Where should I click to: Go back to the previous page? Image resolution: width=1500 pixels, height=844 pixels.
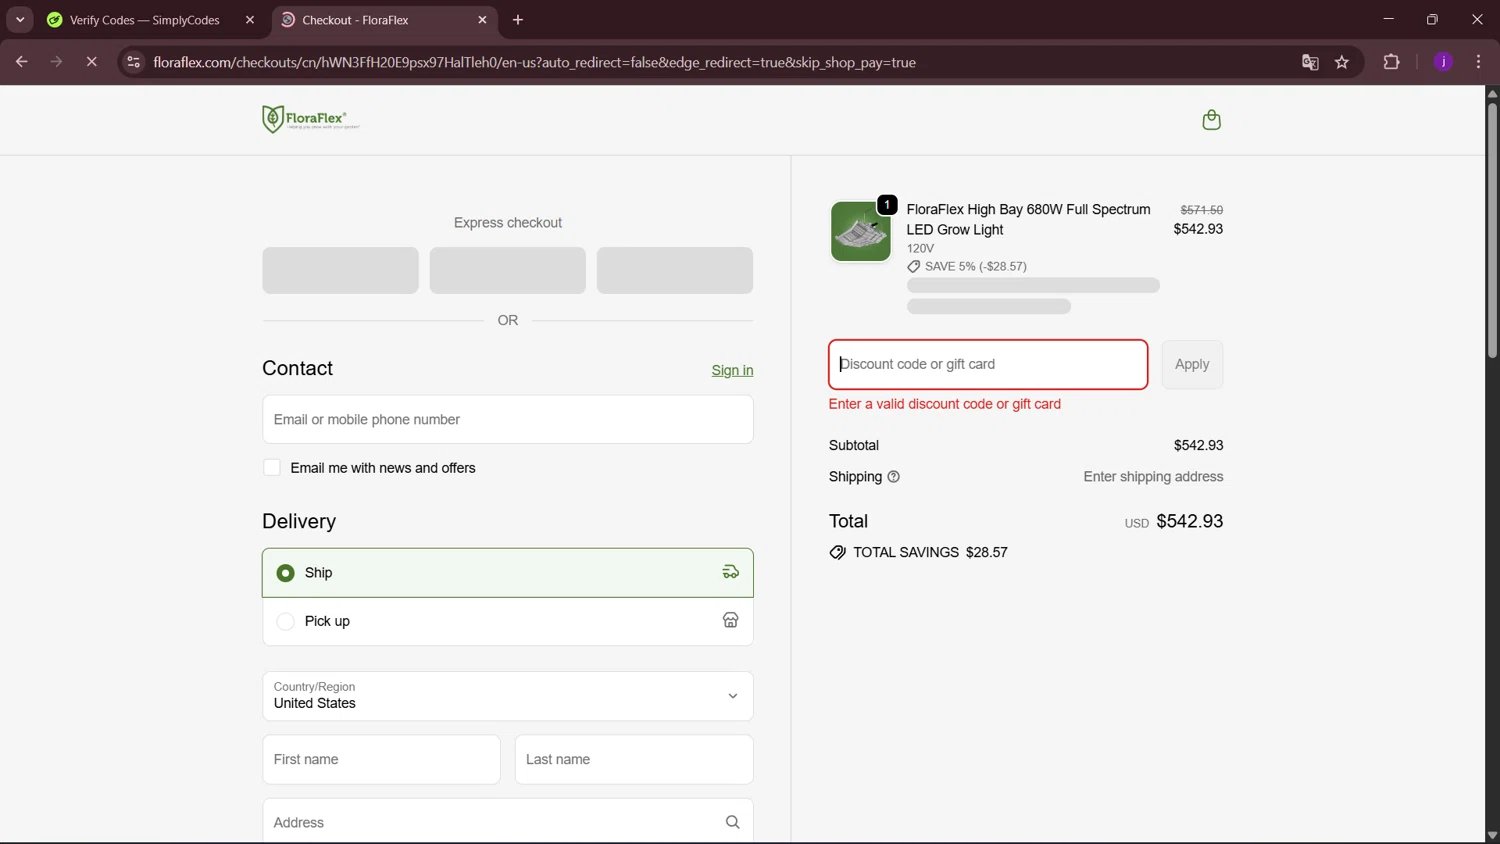(x=22, y=62)
